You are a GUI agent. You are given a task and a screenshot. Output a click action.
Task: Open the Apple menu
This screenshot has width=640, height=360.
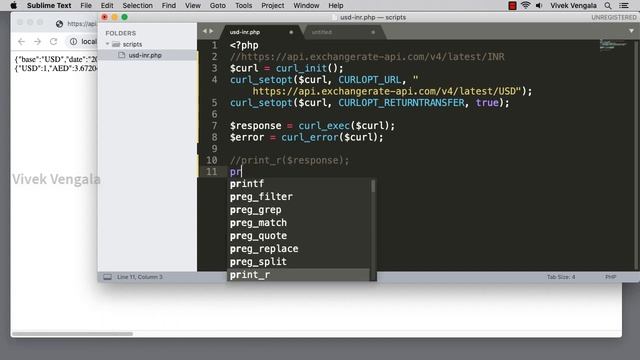click(x=13, y=5)
